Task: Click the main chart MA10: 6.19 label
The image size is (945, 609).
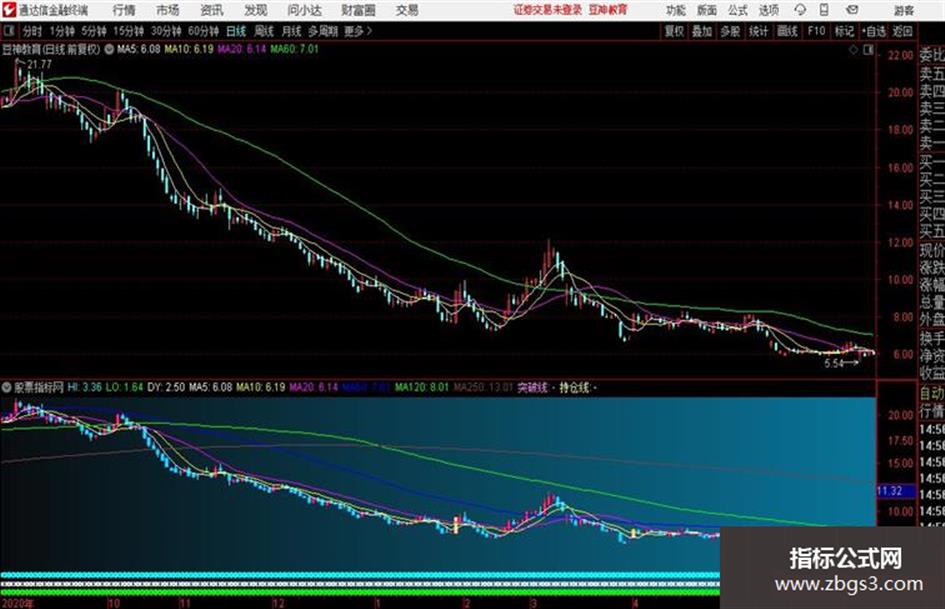Action: point(189,49)
